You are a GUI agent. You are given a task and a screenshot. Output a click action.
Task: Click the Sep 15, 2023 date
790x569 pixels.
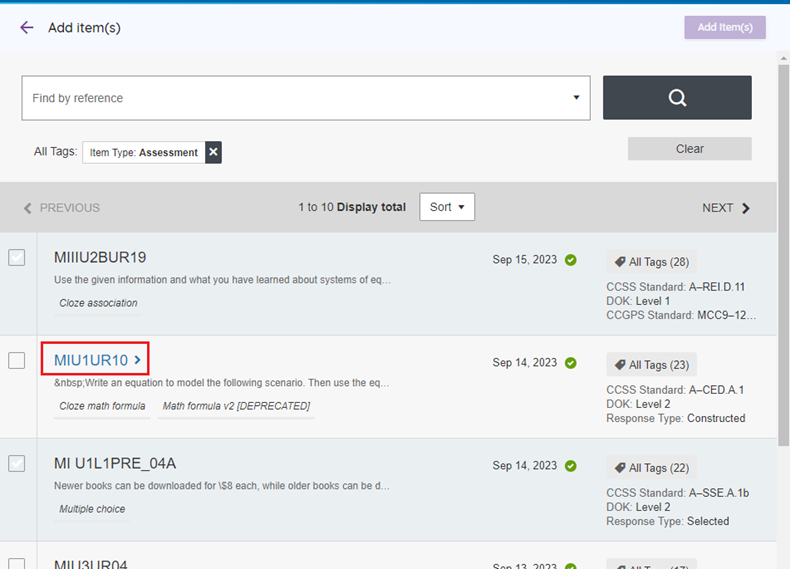(x=524, y=260)
